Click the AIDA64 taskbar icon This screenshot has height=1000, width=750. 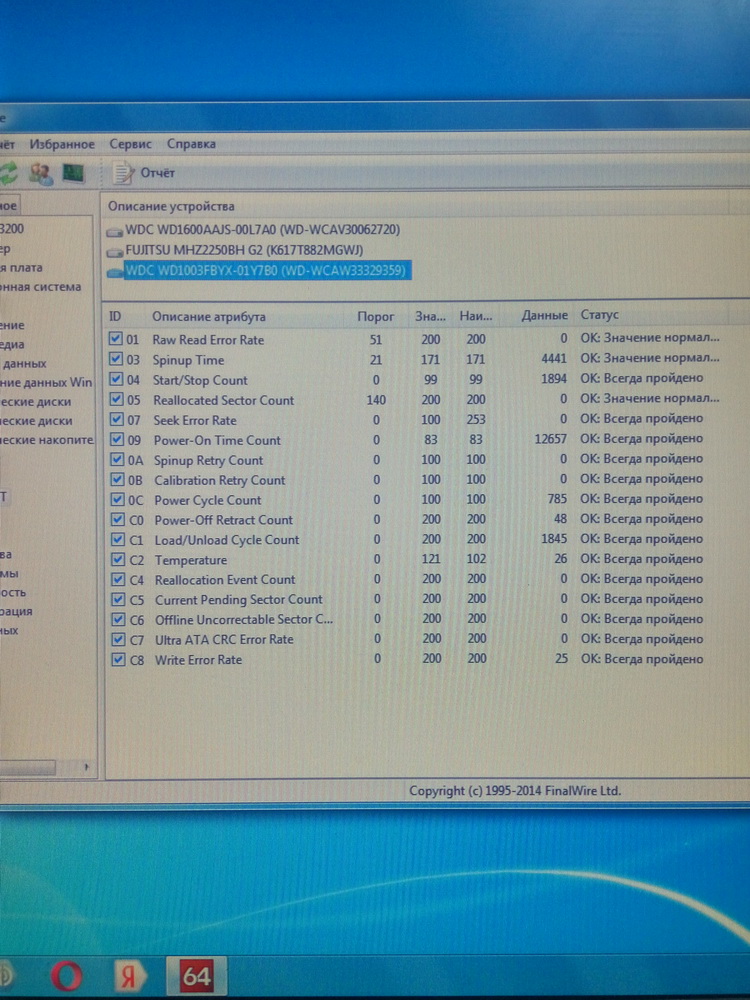(196, 976)
